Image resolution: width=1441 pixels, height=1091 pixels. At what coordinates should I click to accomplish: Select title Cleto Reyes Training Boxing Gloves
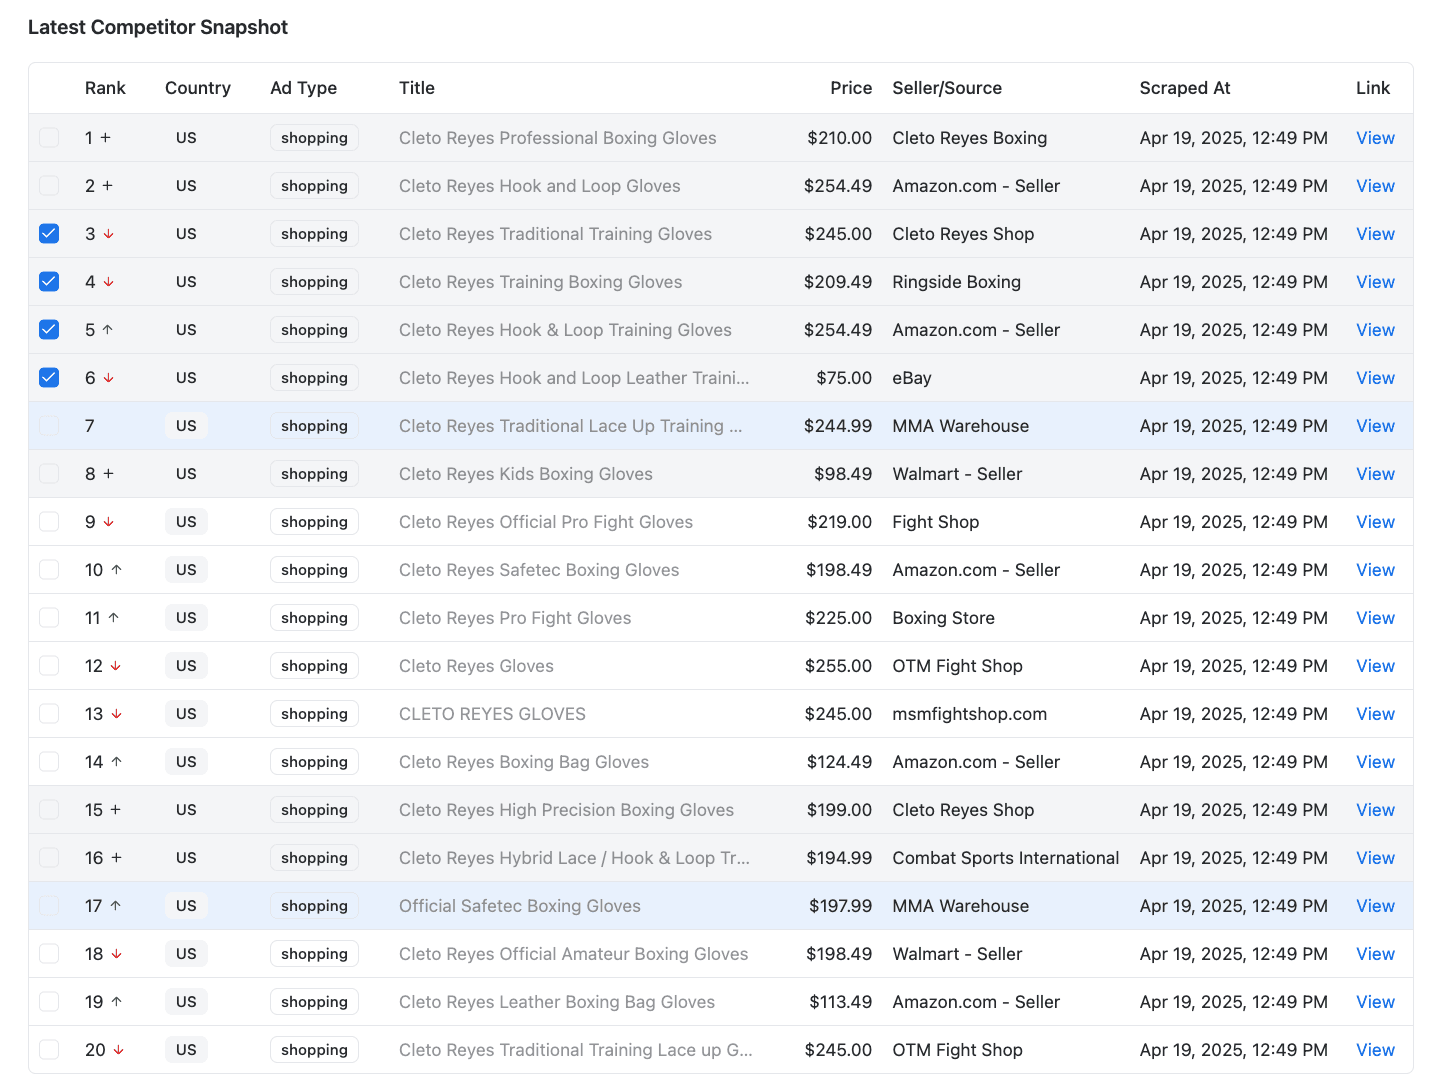[540, 282]
